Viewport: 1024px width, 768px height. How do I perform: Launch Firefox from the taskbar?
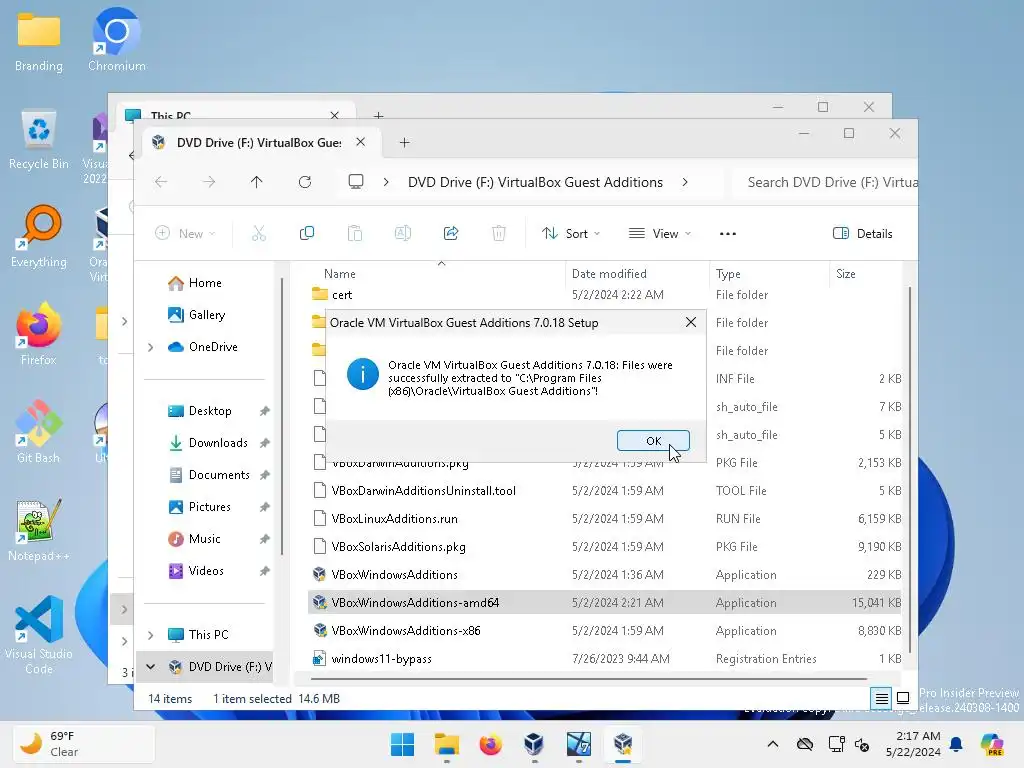pyautogui.click(x=490, y=744)
